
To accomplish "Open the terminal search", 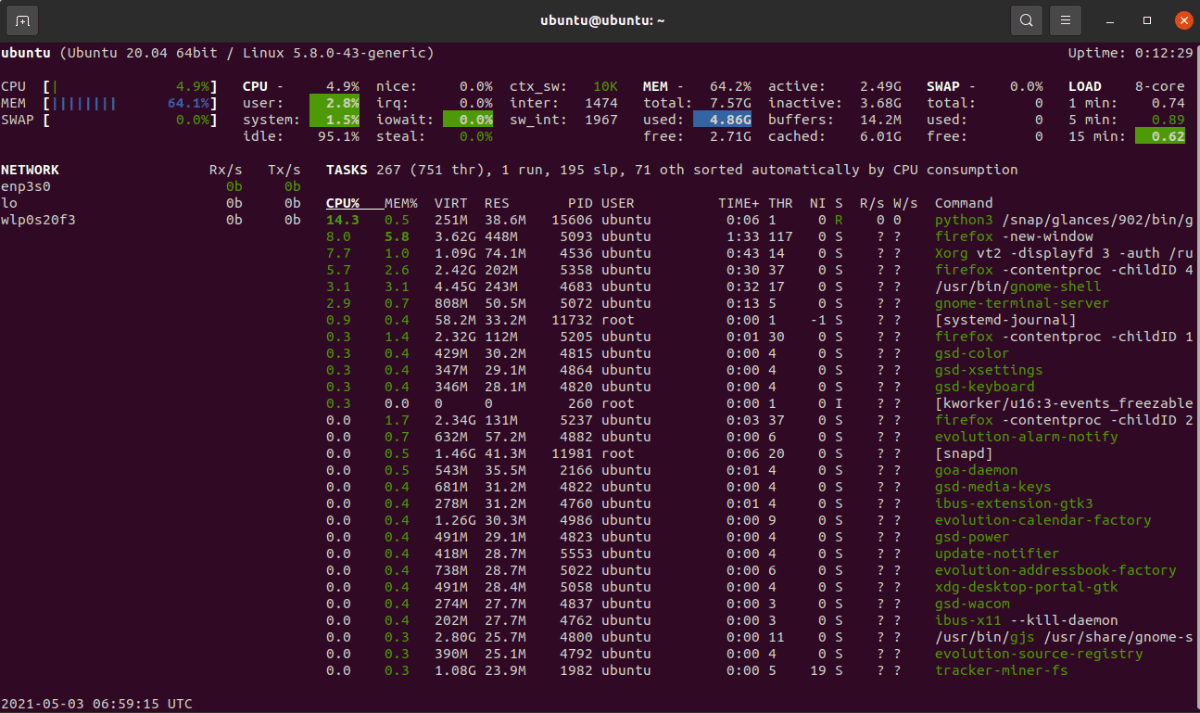I will 1026,19.
